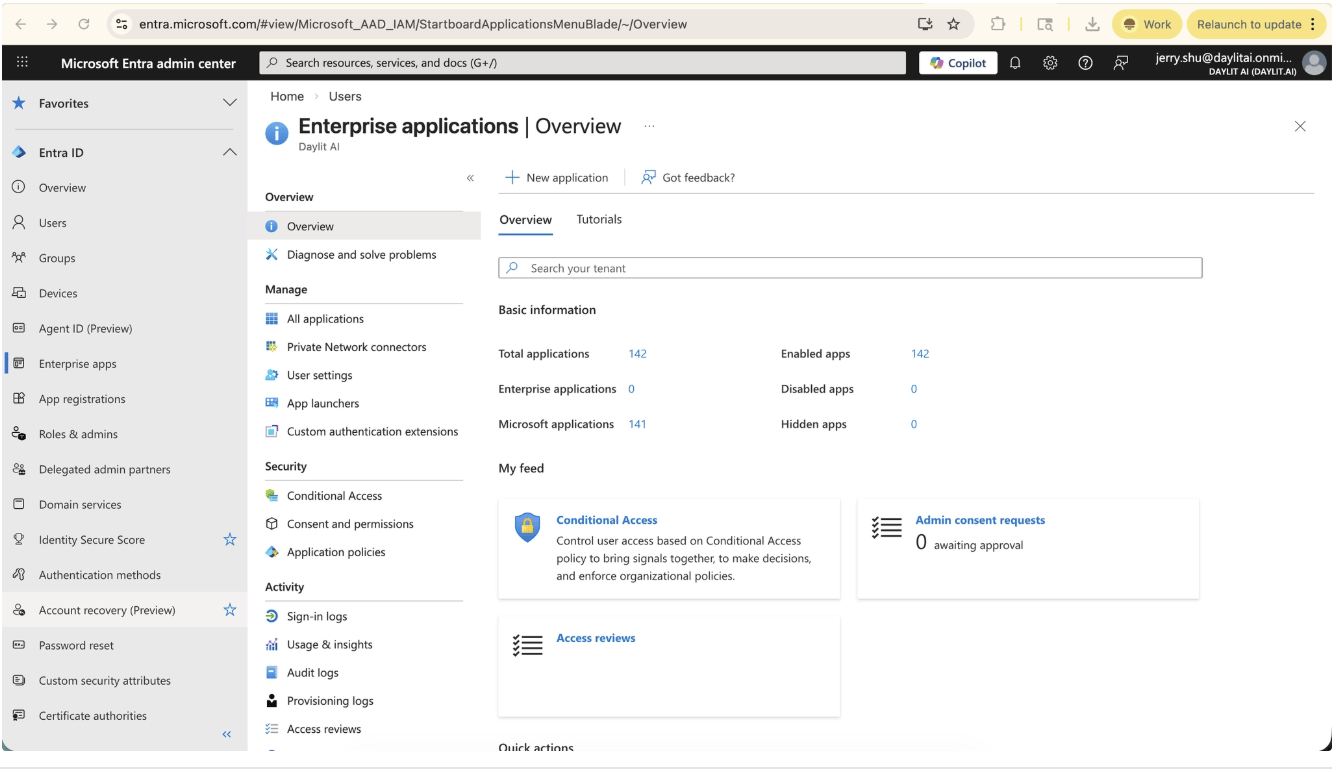Viewport: 1336px width, 772px height.
Task: Switch to the Tutorials tab
Action: click(599, 220)
